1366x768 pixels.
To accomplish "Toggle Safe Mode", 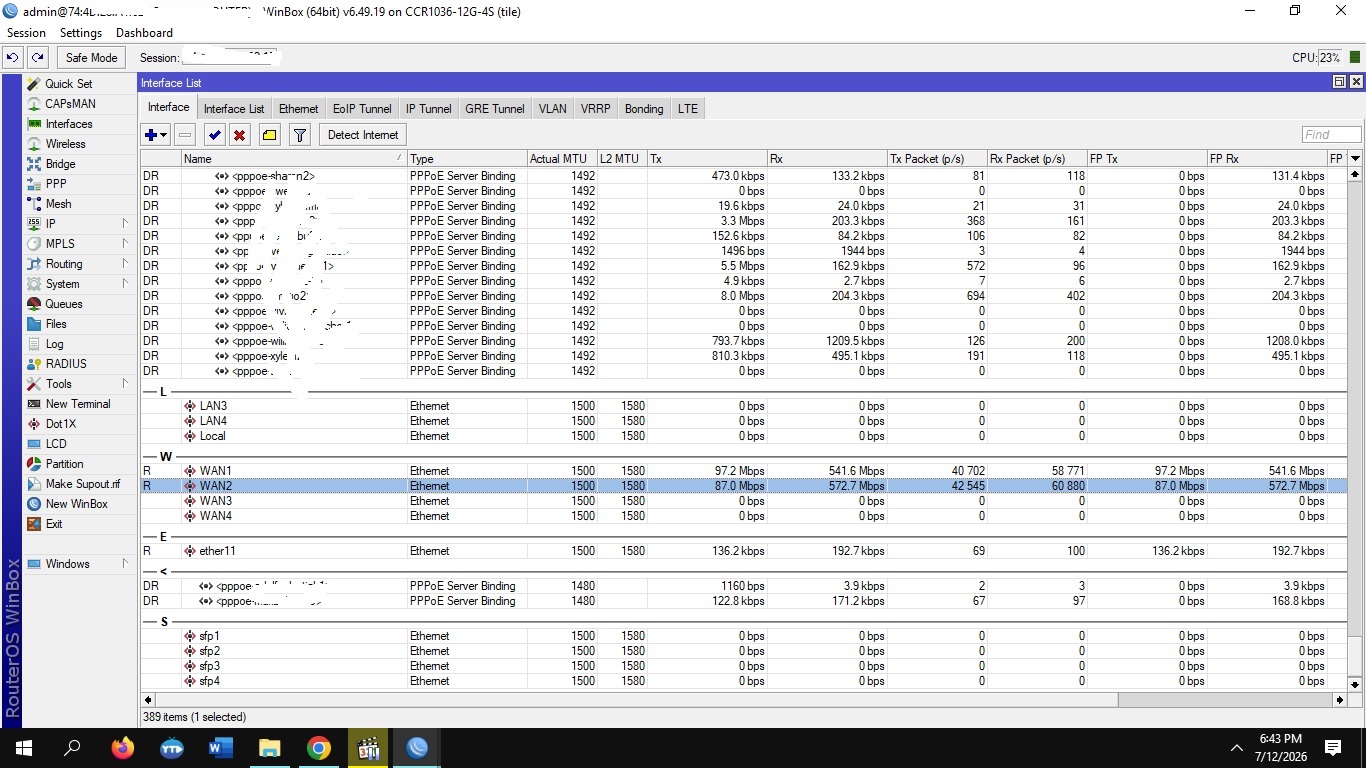I will [92, 58].
